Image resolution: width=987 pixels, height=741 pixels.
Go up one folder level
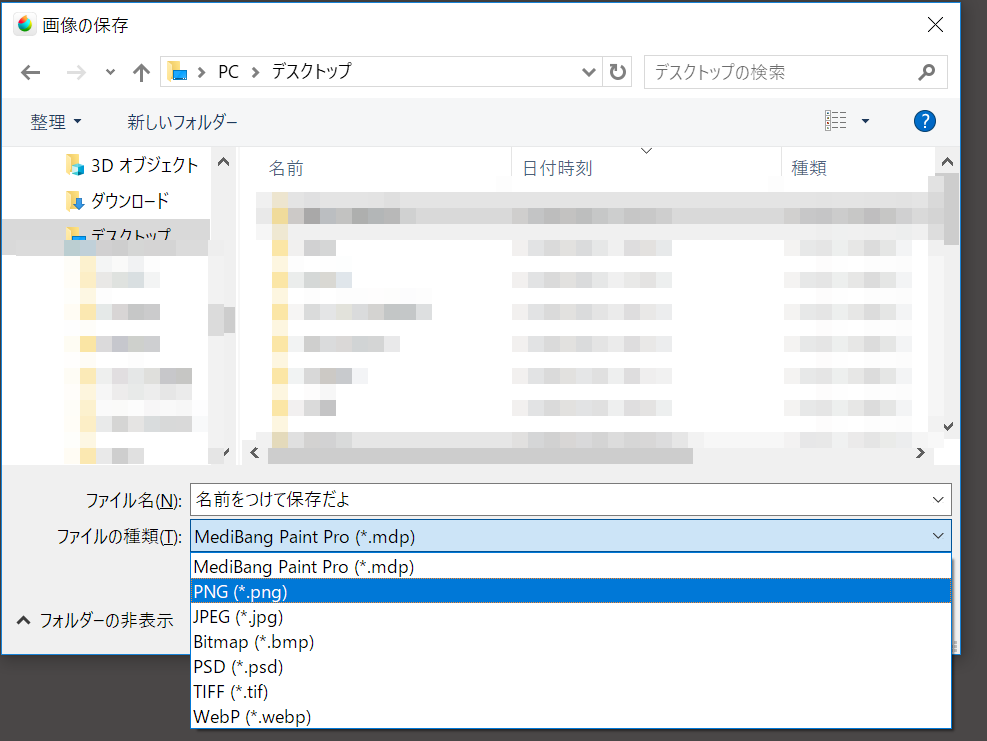pyautogui.click(x=142, y=72)
